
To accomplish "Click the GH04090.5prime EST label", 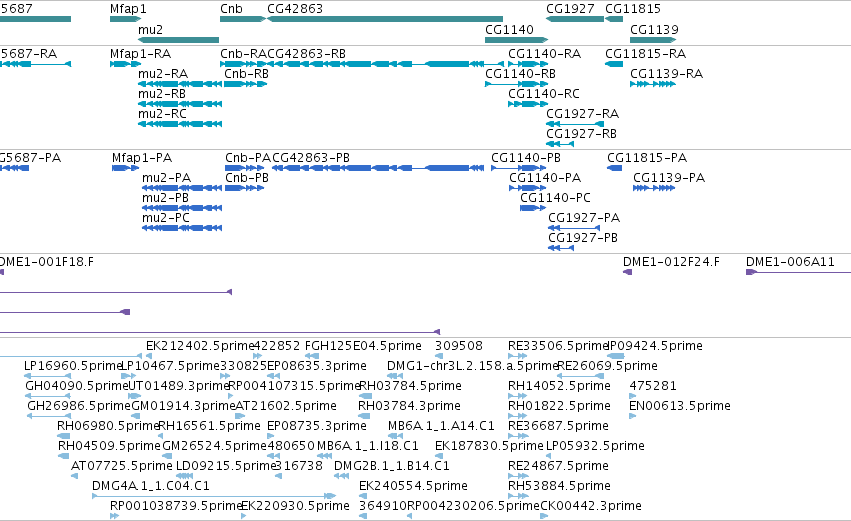I will [77, 386].
